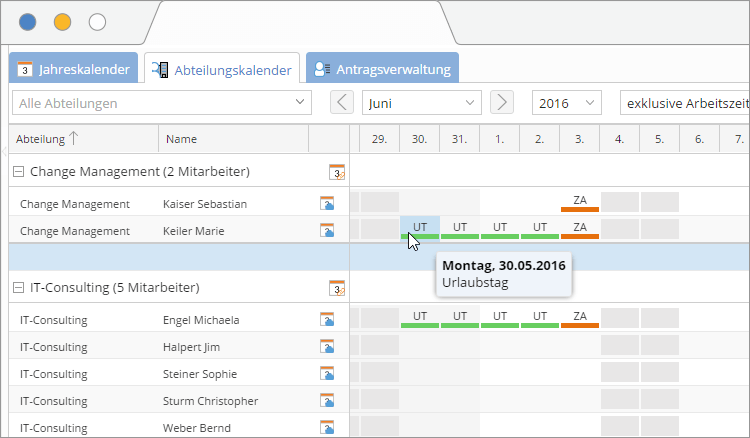Screen dimensions: 750x438
Task: Open calendar icon for Change Management group
Action: tap(337, 172)
